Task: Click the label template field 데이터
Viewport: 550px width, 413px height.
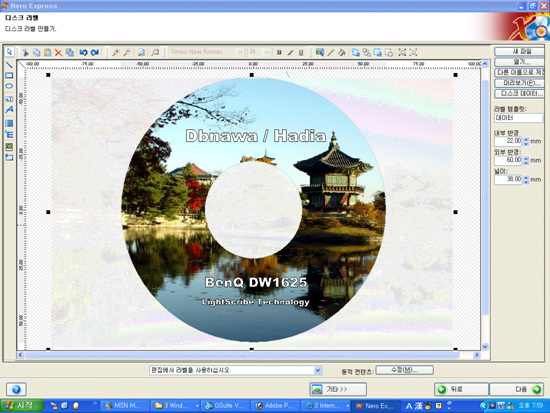Action: point(519,118)
